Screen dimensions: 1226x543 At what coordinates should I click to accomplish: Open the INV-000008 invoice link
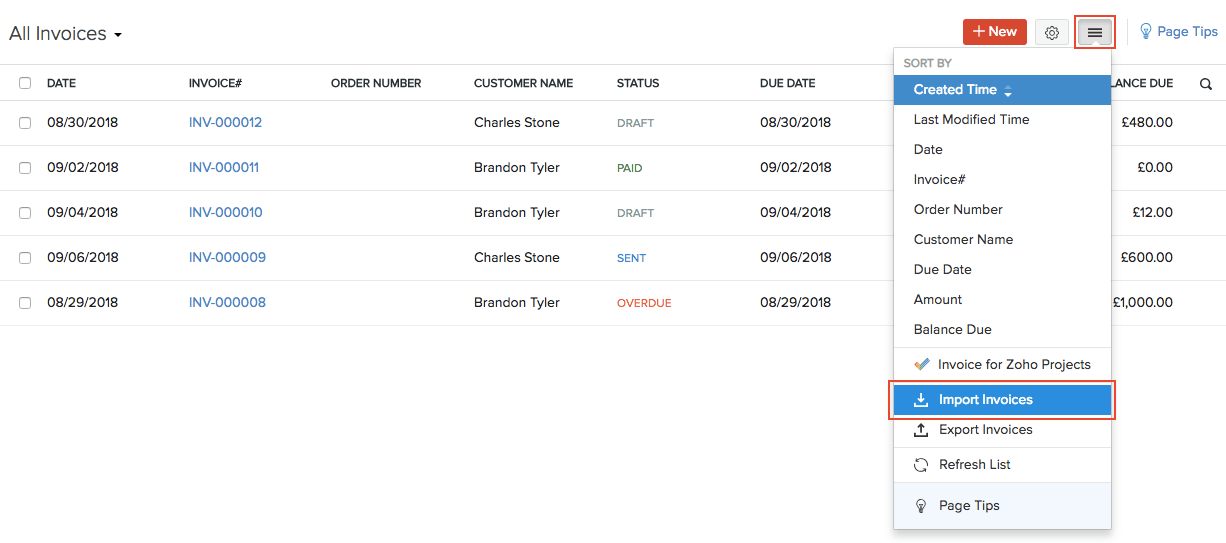[227, 303]
